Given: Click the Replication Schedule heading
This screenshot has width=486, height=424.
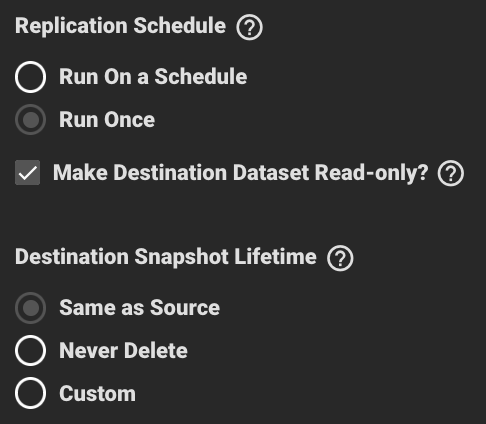Looking at the screenshot, I should (120, 26).
